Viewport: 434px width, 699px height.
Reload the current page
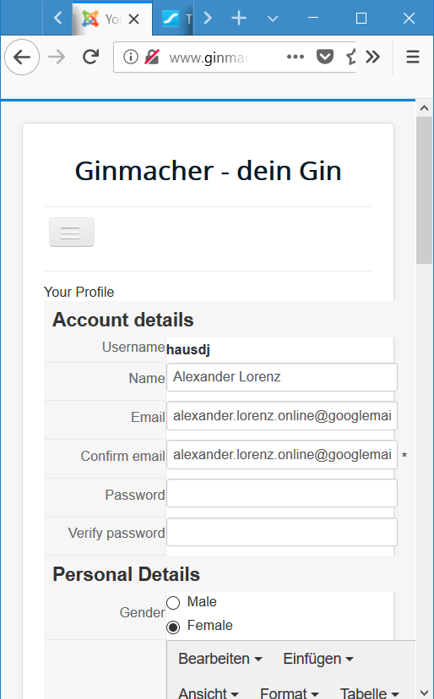(x=91, y=57)
